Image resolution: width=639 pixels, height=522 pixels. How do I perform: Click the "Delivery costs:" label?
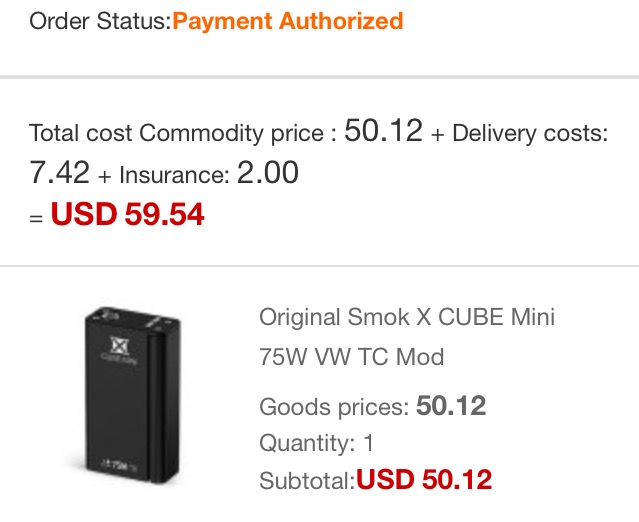point(530,133)
